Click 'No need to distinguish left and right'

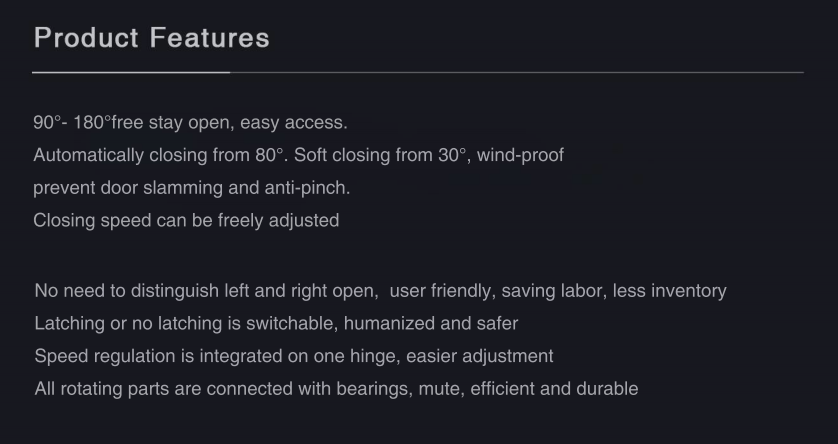tap(181, 291)
